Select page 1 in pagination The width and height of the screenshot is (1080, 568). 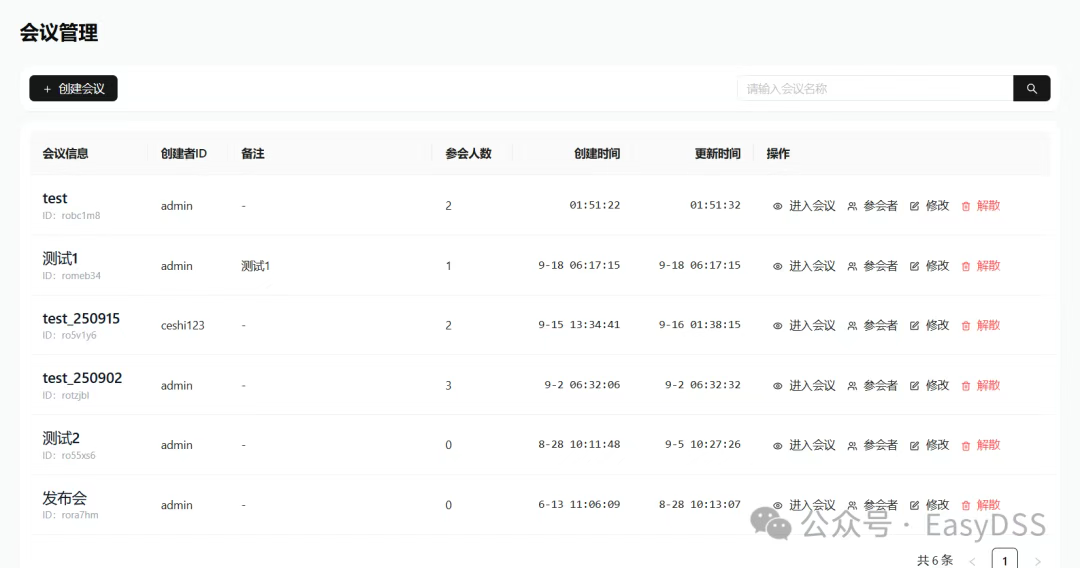pyautogui.click(x=1004, y=560)
